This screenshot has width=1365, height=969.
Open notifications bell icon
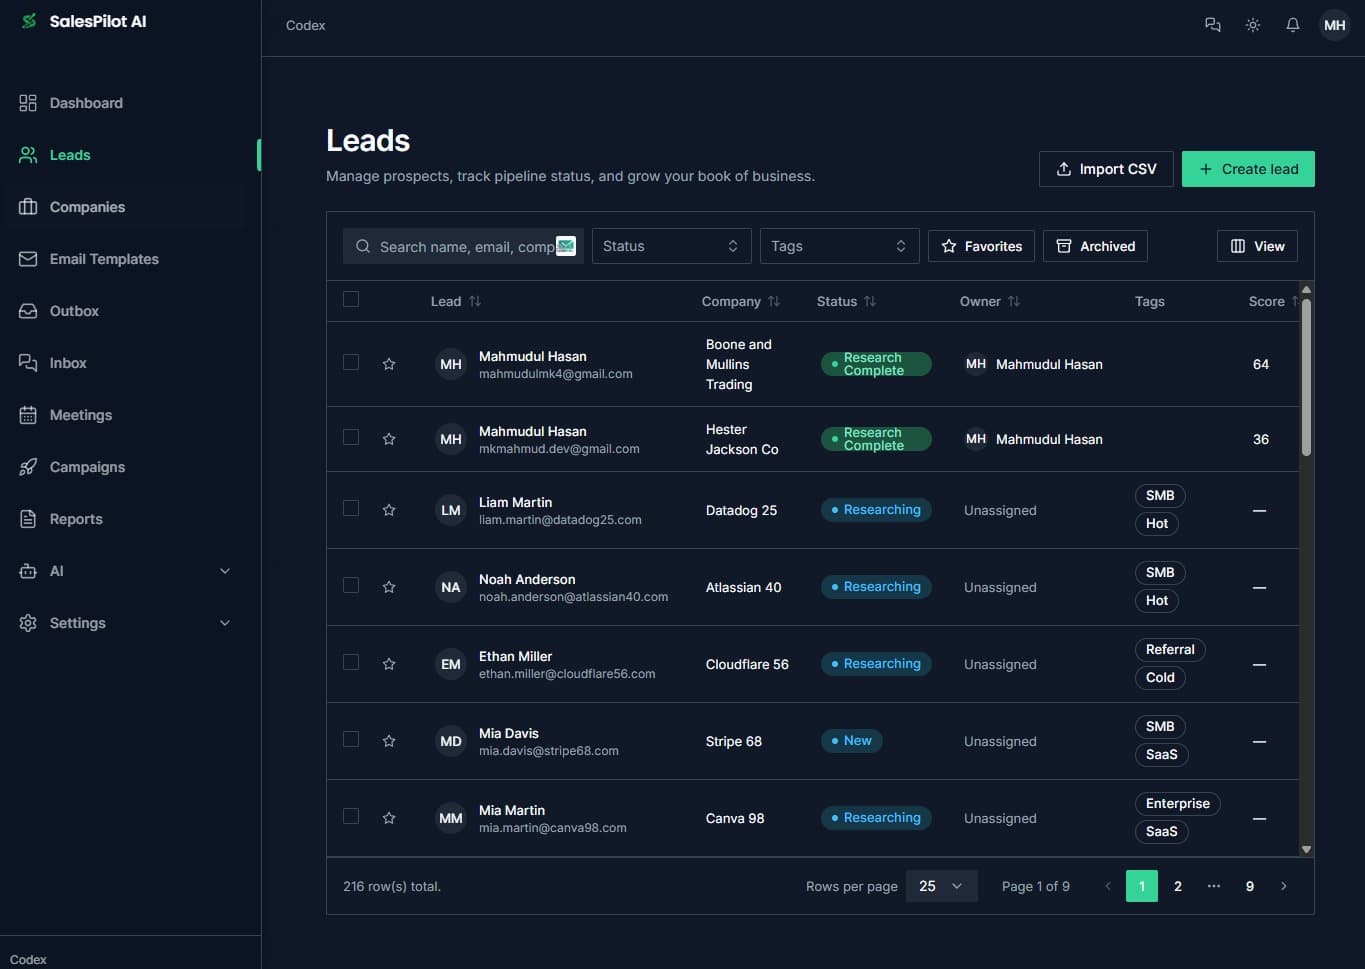click(x=1293, y=25)
